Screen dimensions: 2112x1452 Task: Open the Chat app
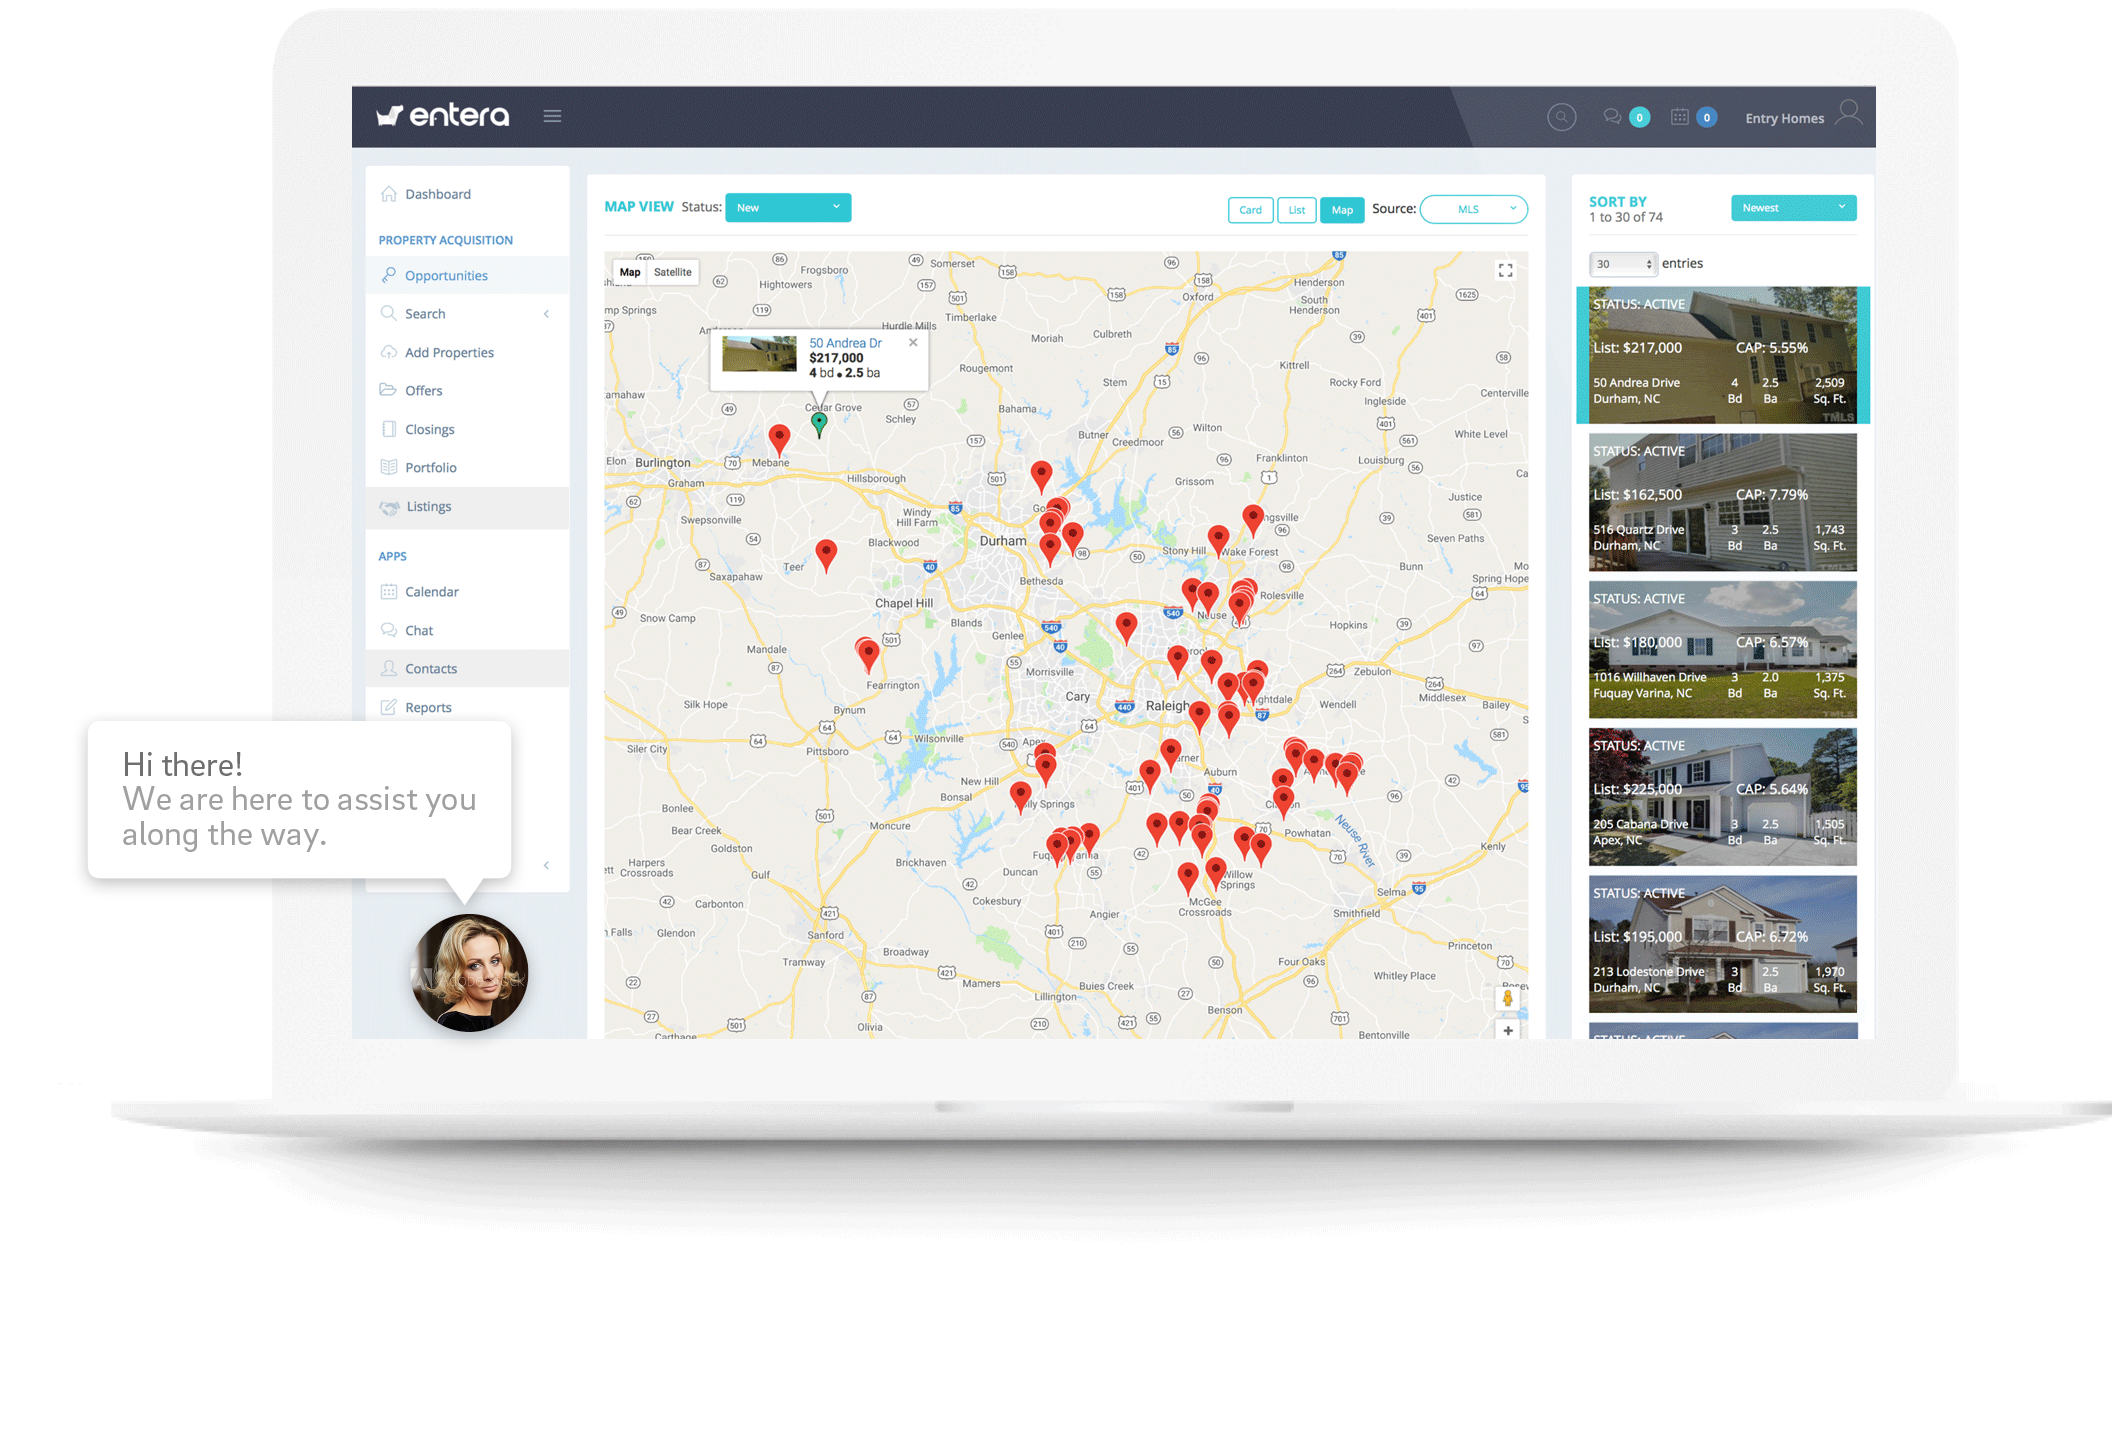(418, 630)
